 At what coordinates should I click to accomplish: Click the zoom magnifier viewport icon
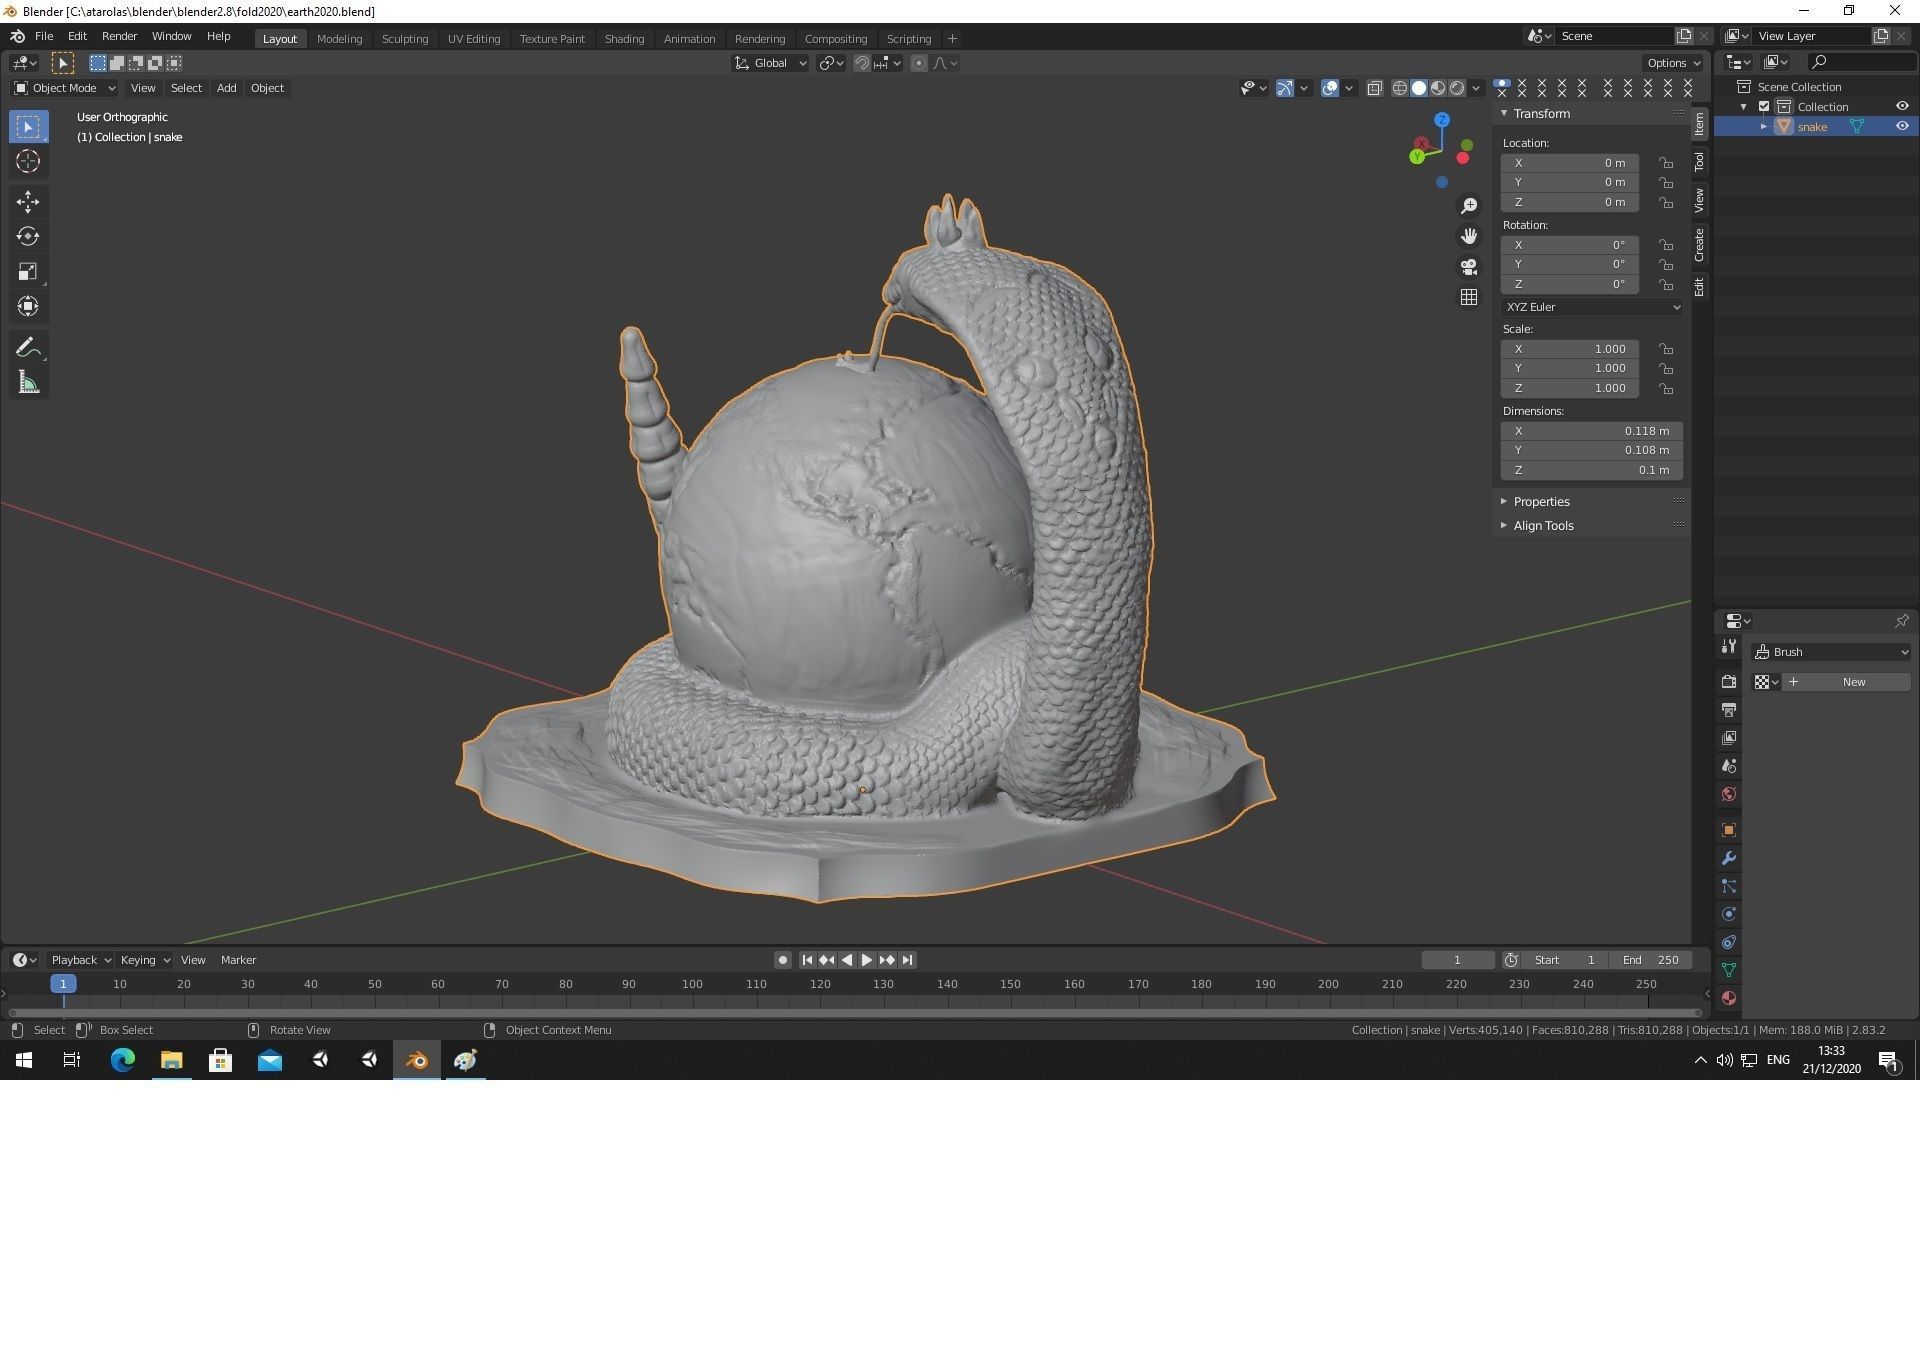coord(1468,206)
